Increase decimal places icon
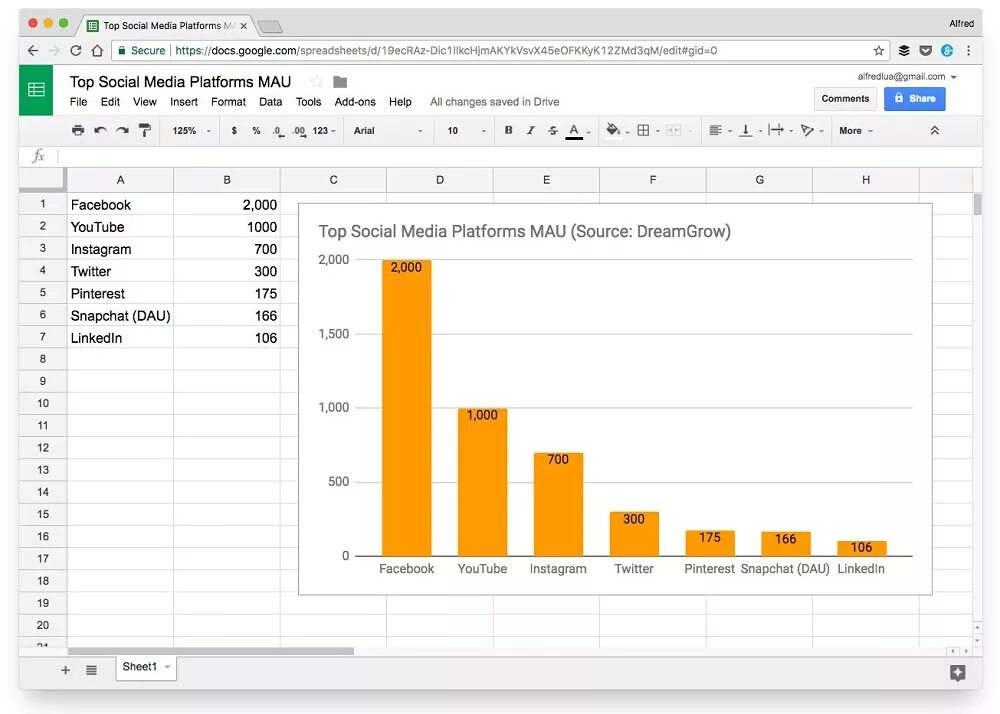Viewport: 1000px width, 714px height. click(x=298, y=131)
